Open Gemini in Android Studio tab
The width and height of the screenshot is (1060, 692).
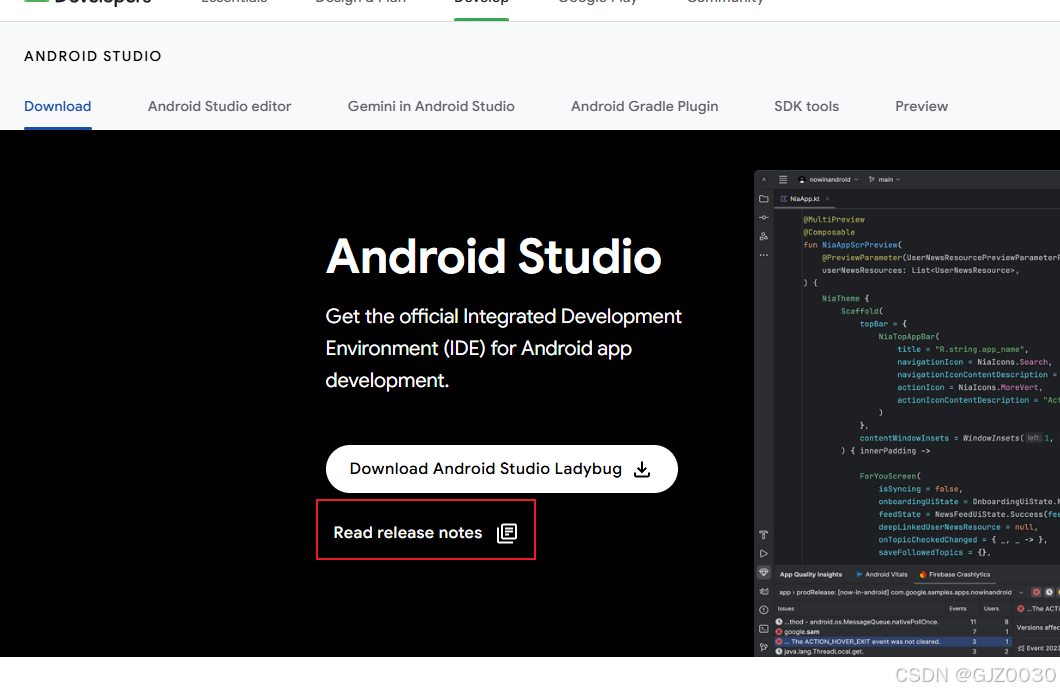[431, 106]
